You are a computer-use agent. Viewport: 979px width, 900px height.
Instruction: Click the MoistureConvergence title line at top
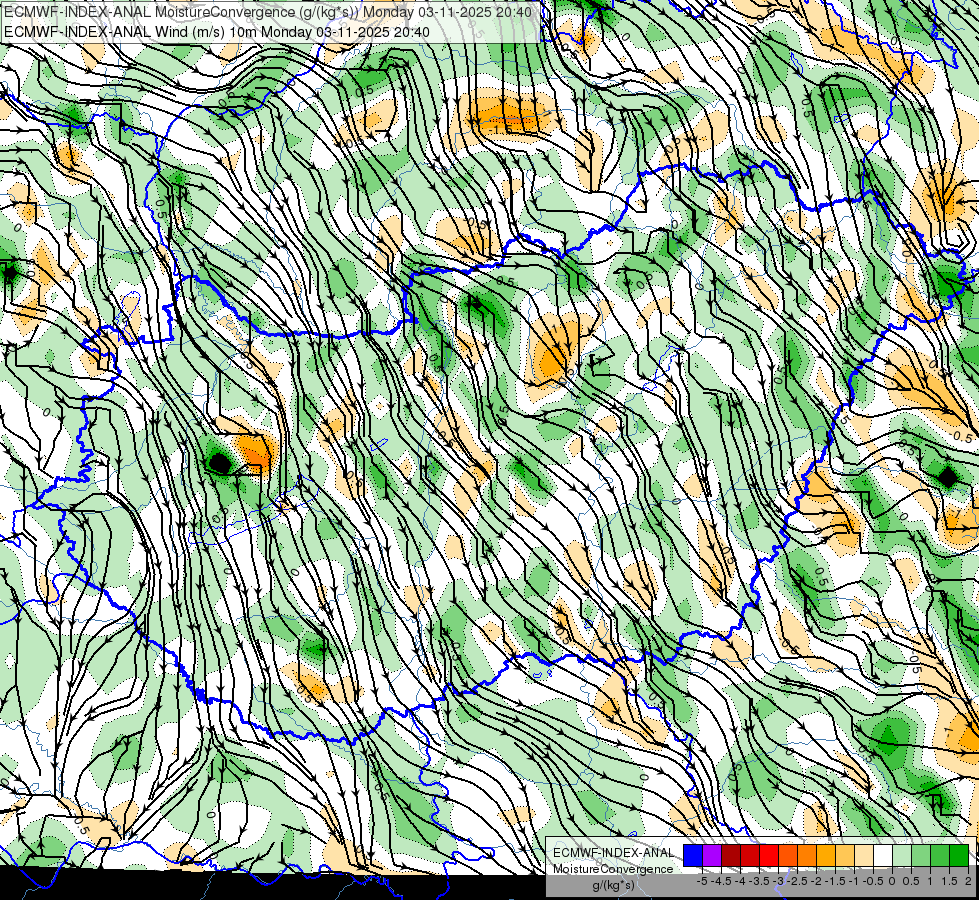tap(268, 12)
